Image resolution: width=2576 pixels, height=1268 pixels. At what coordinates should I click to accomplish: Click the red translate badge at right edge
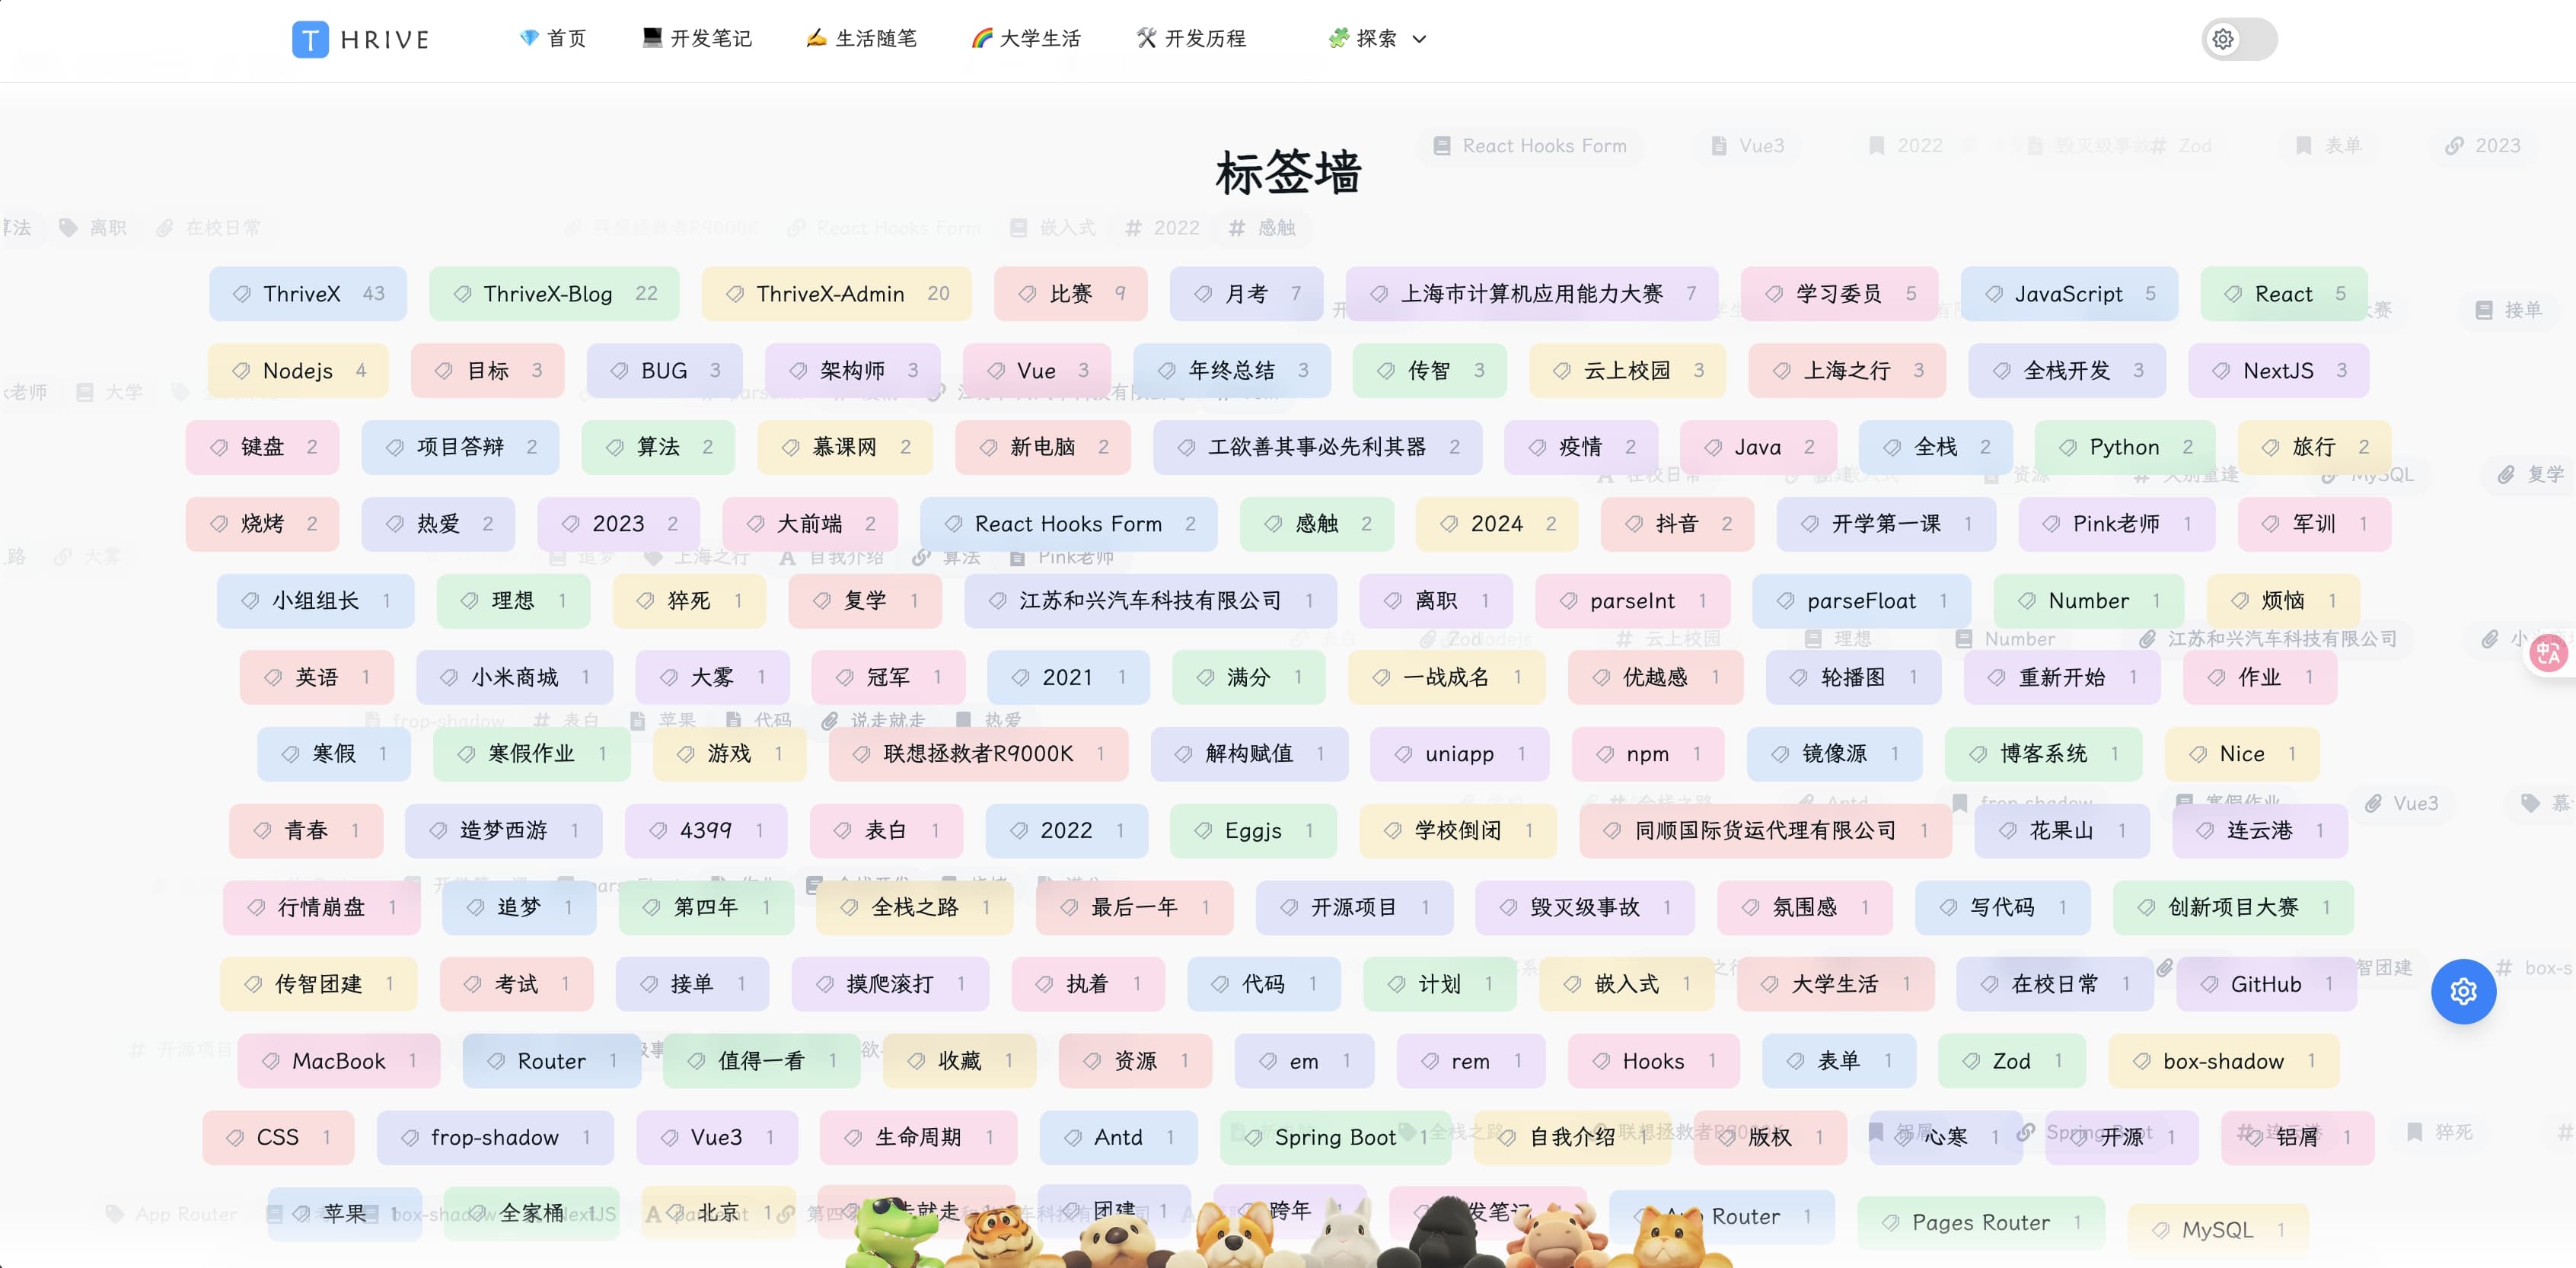(2548, 653)
